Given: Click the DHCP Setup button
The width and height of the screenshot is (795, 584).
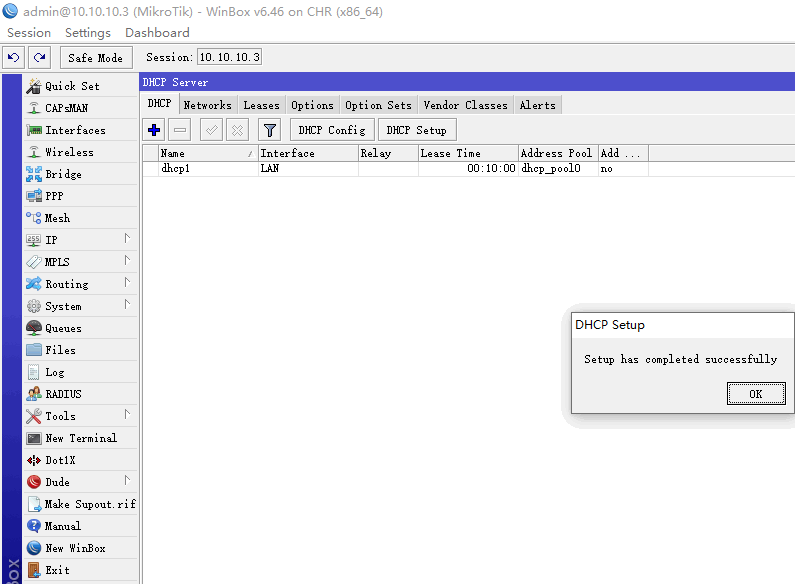Looking at the screenshot, I should 417,130.
